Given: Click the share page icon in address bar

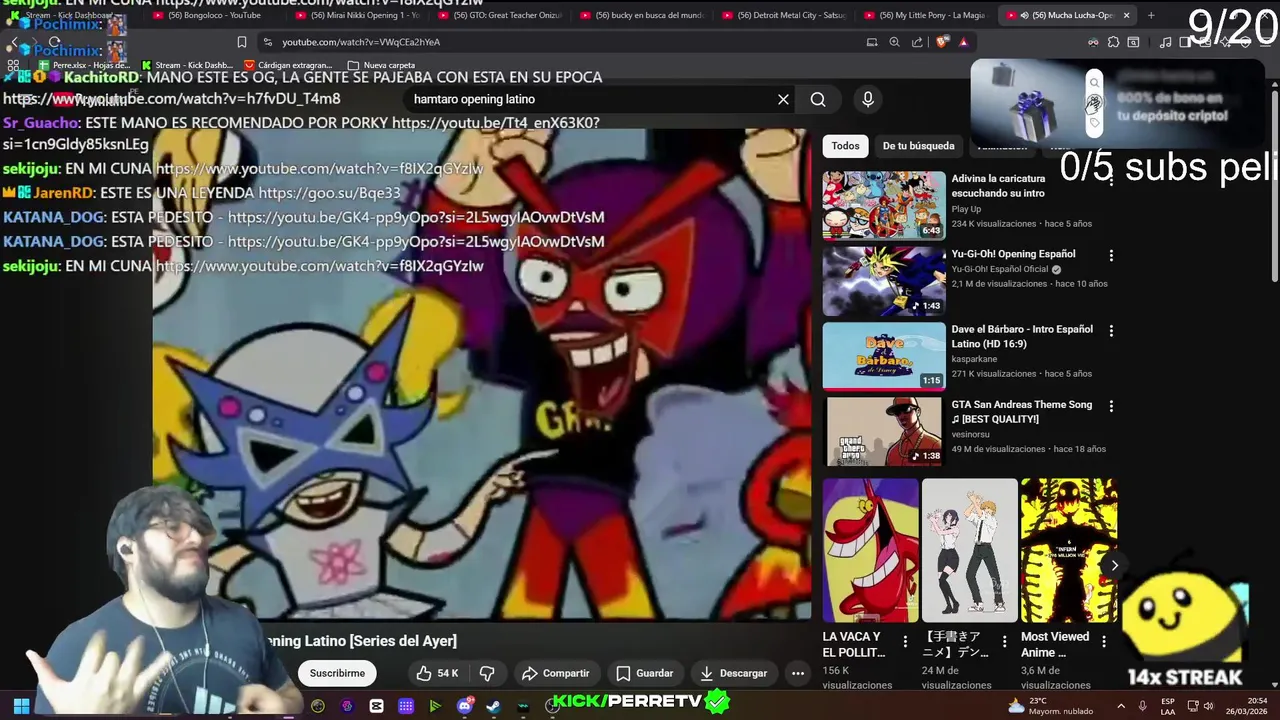Looking at the screenshot, I should click(917, 42).
